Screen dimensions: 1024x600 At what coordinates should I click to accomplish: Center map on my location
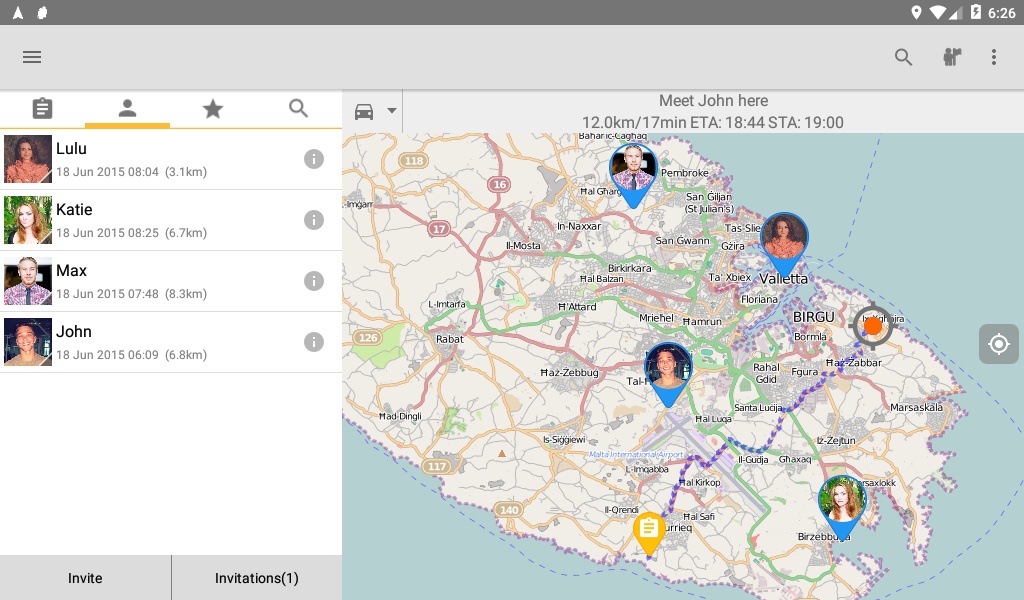[999, 343]
